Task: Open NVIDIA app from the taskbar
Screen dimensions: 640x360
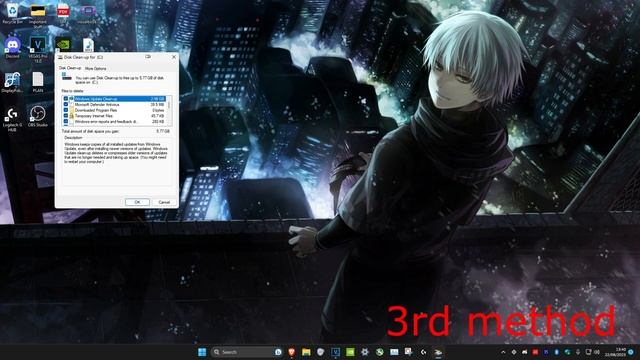Action: point(350,352)
